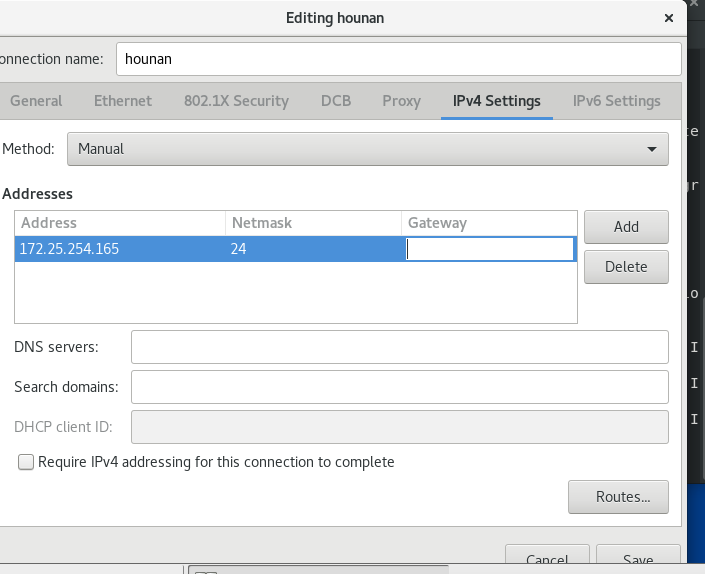The height and width of the screenshot is (574, 705).
Task: Select the 172.25.254.165 address cell
Action: point(120,249)
